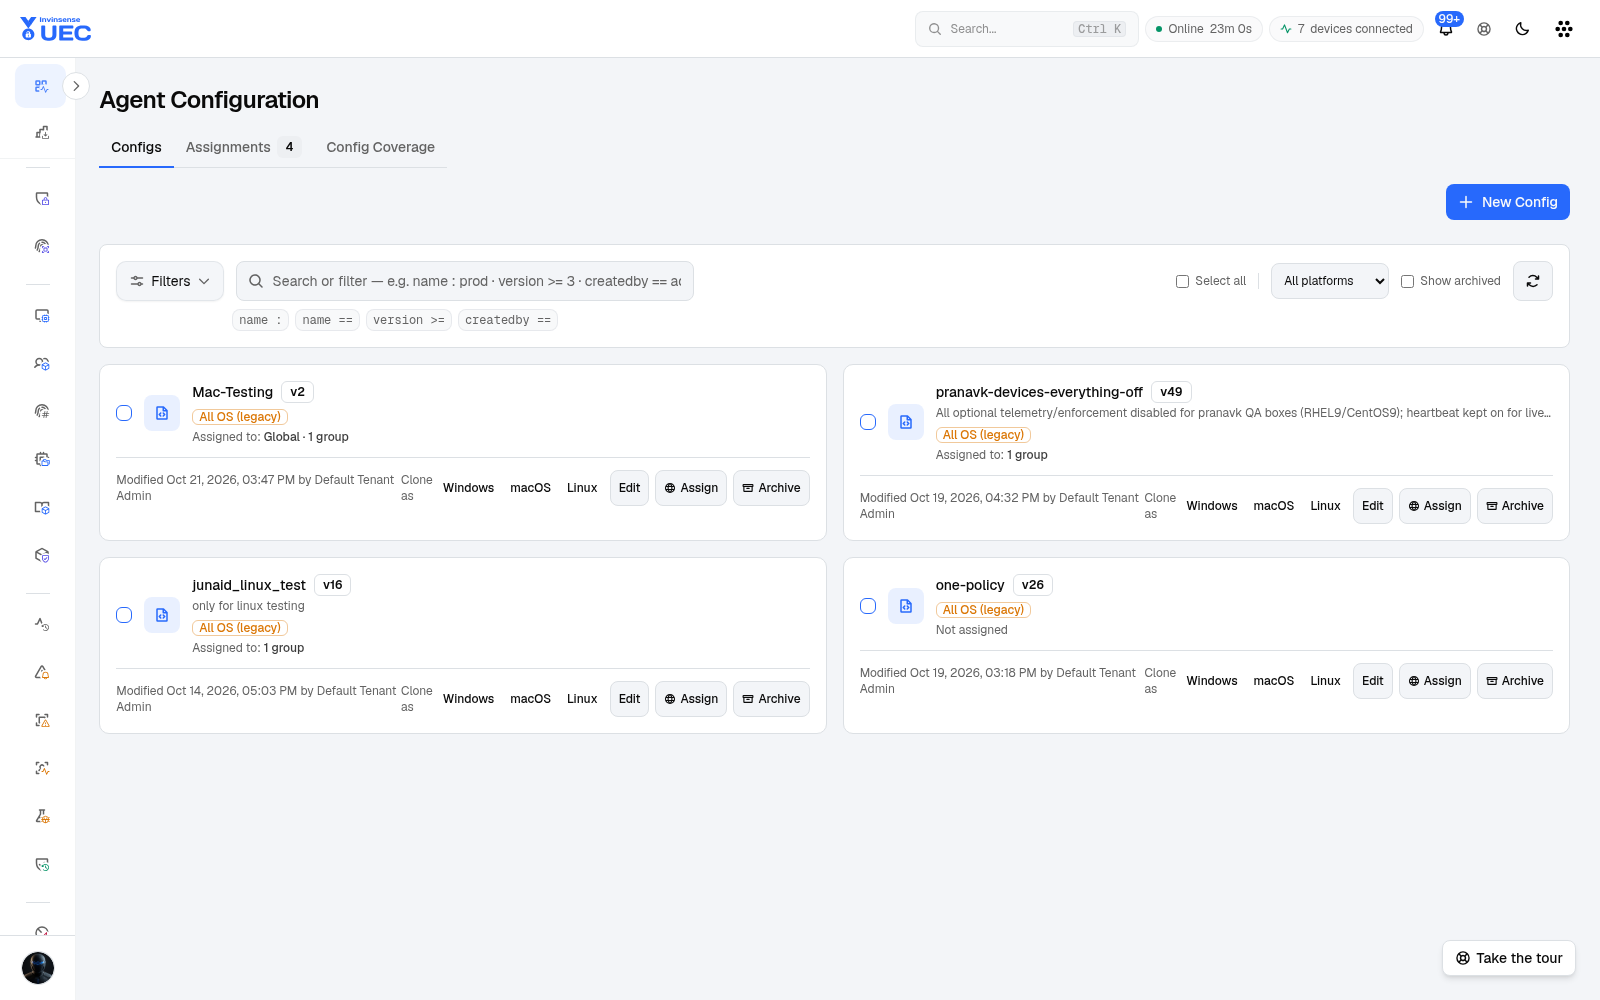Screen dimensions: 1600x1000
Task: Clone one-policy as Windows
Action: coord(1212,681)
